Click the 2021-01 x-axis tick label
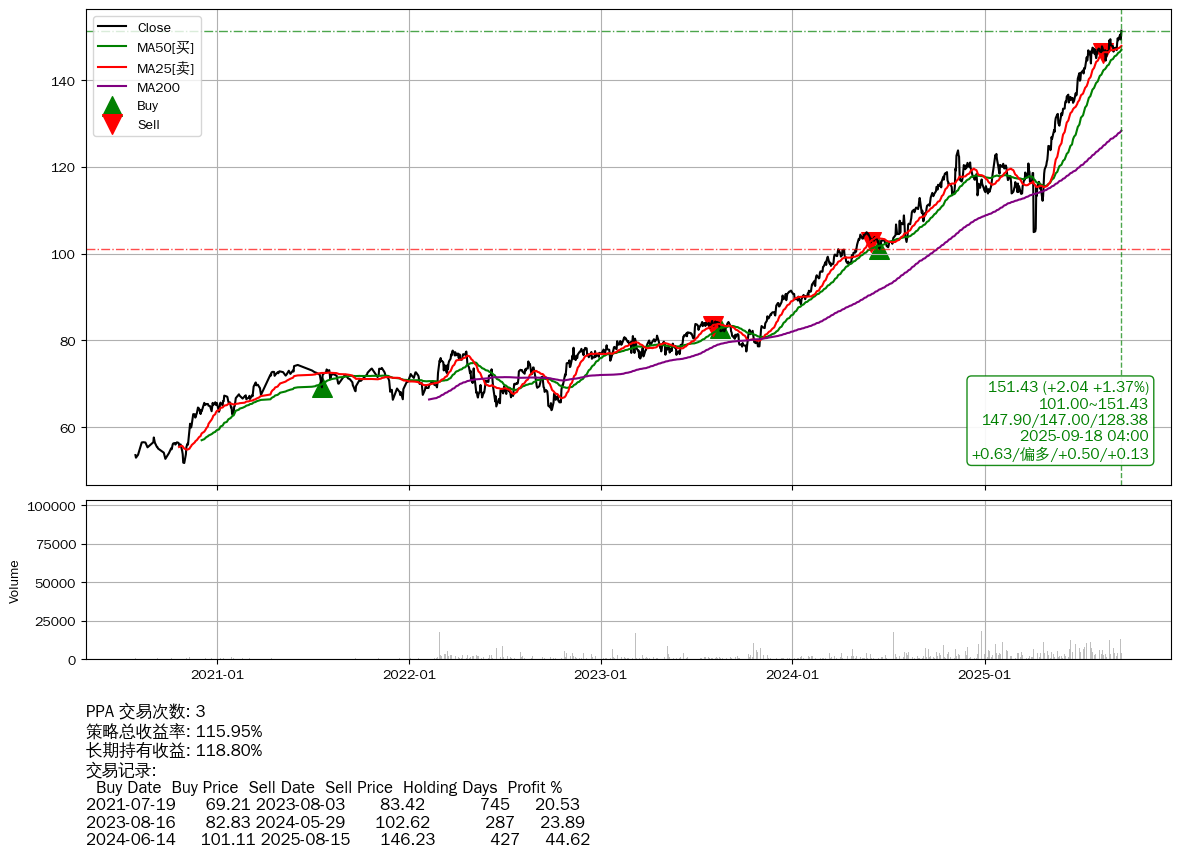Image resolution: width=1180 pixels, height=857 pixels. 217,674
